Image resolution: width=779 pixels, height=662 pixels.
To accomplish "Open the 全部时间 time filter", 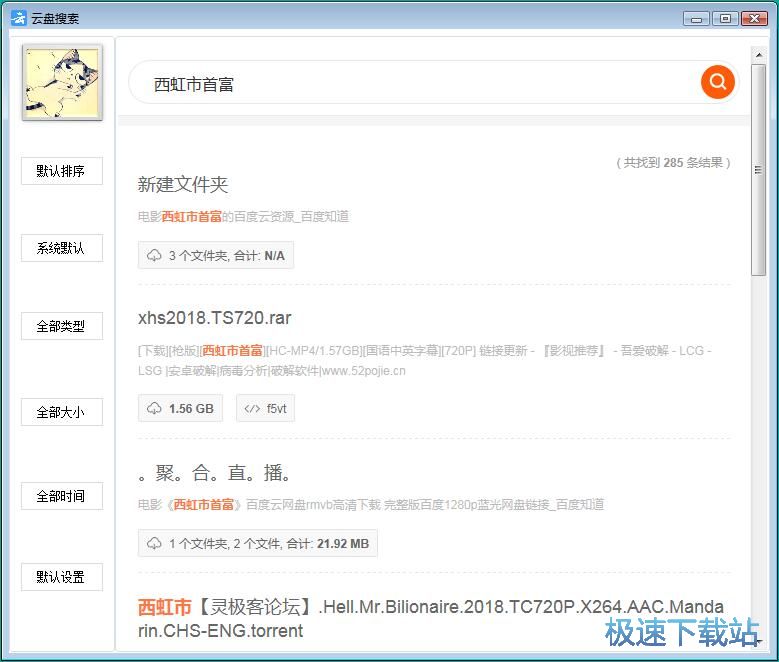I will 62,496.
